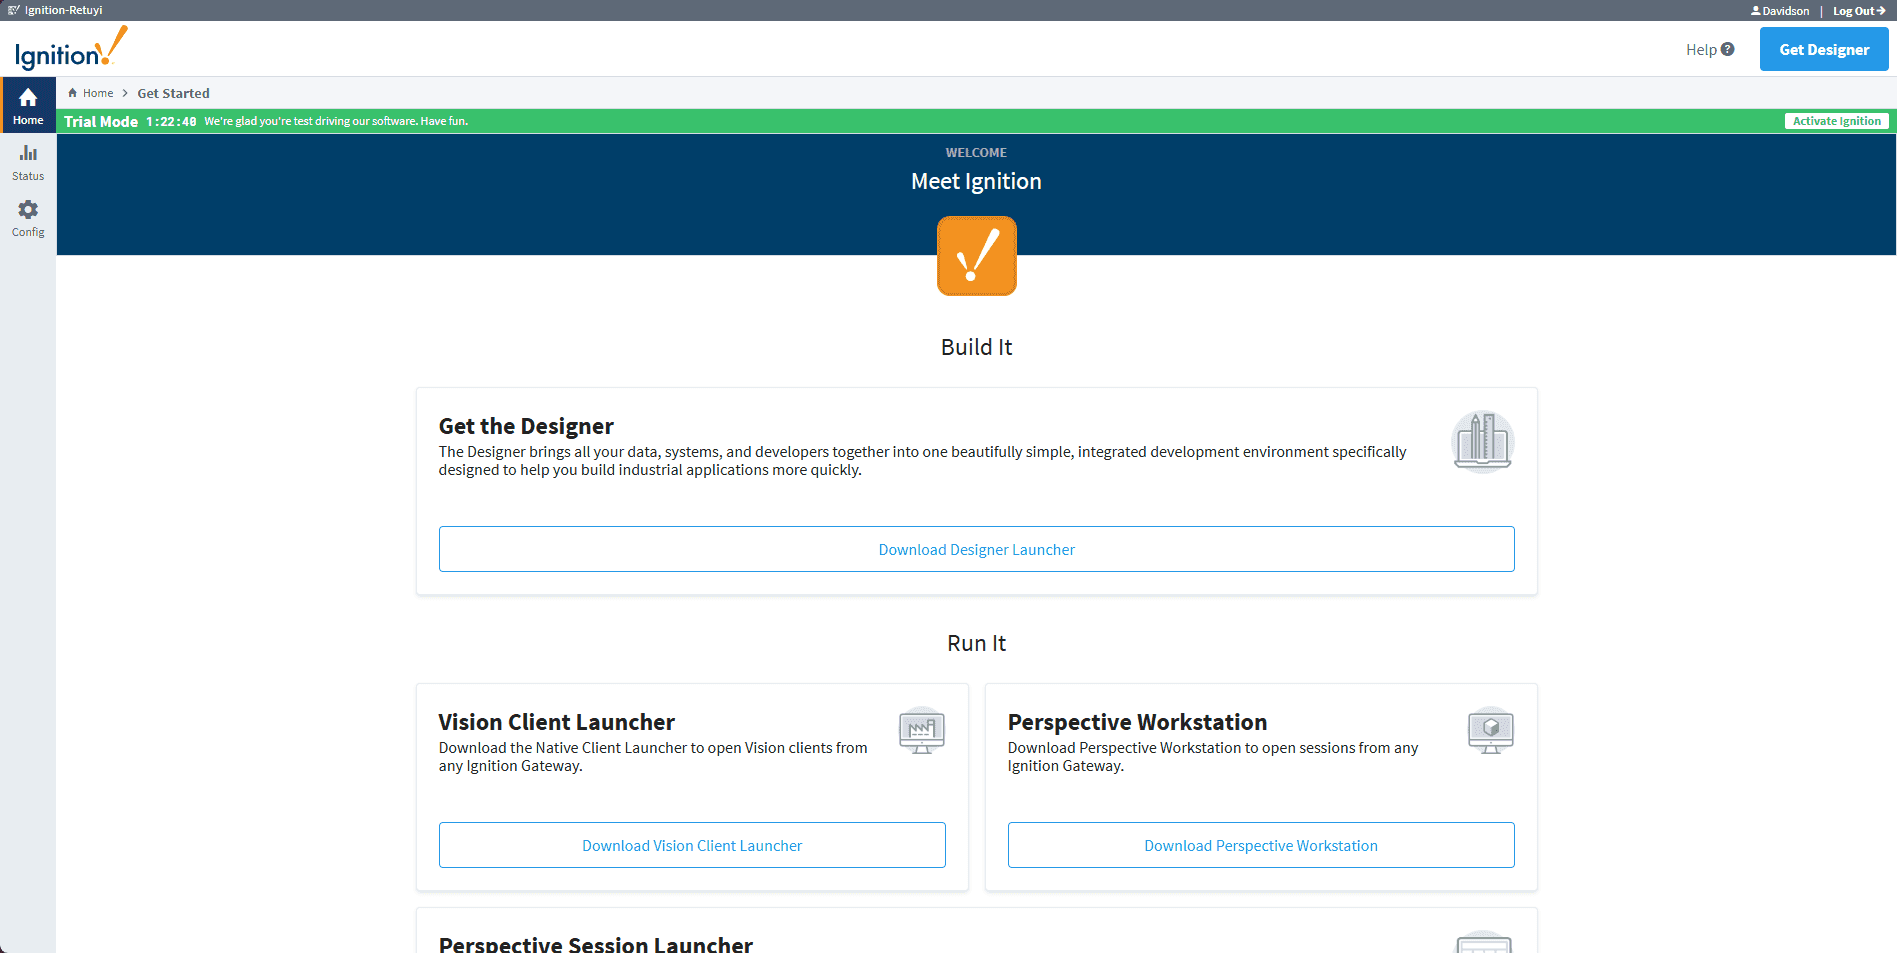Viewport: 1897px width, 953px height.
Task: Open the Home section in the sidebar
Action: (28, 106)
